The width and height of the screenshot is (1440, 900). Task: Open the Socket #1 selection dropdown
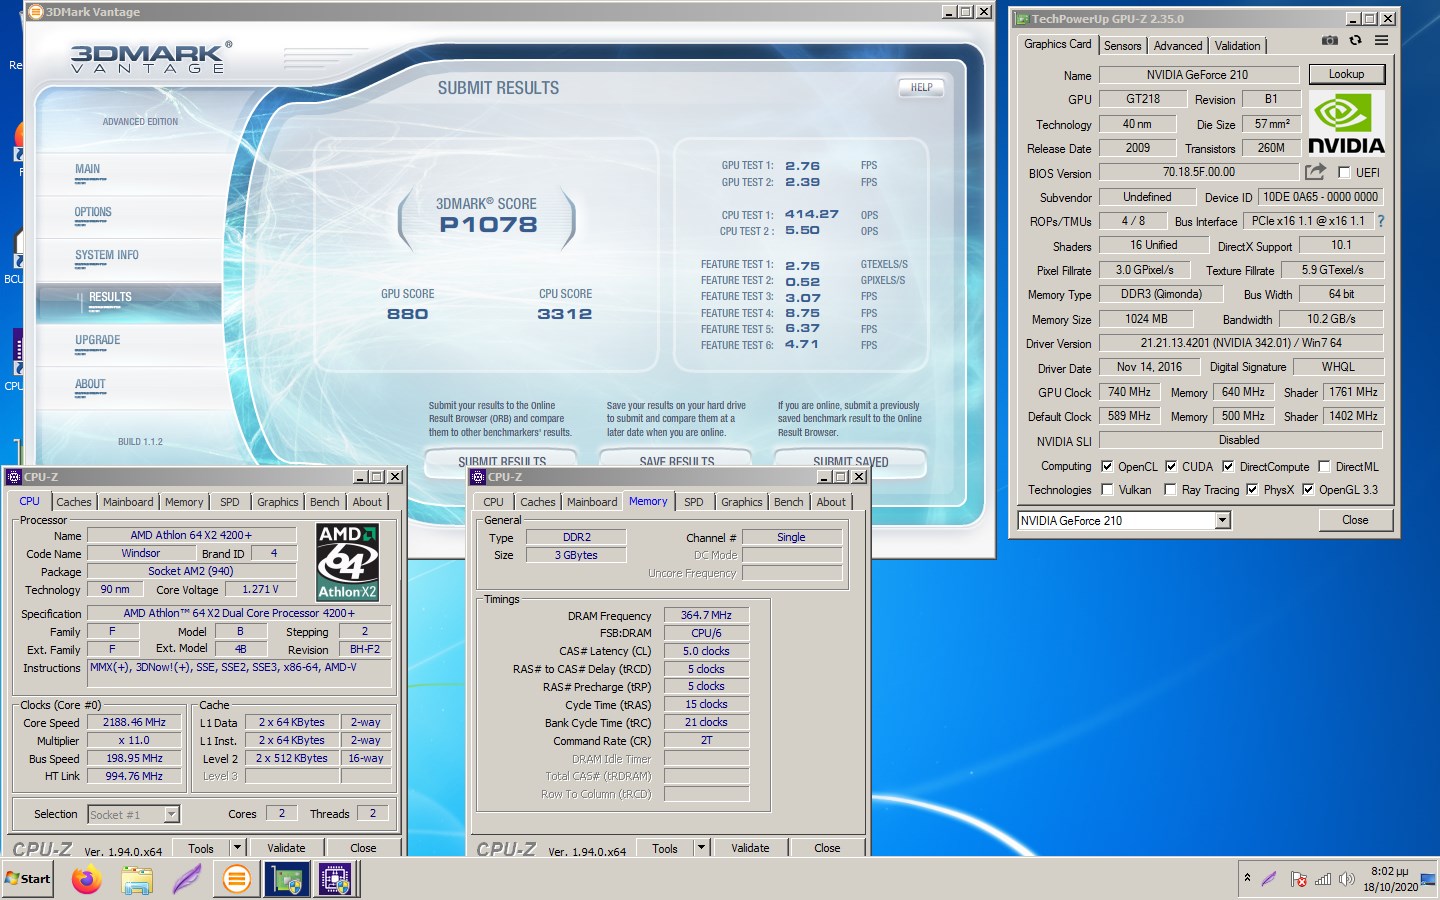[171, 814]
